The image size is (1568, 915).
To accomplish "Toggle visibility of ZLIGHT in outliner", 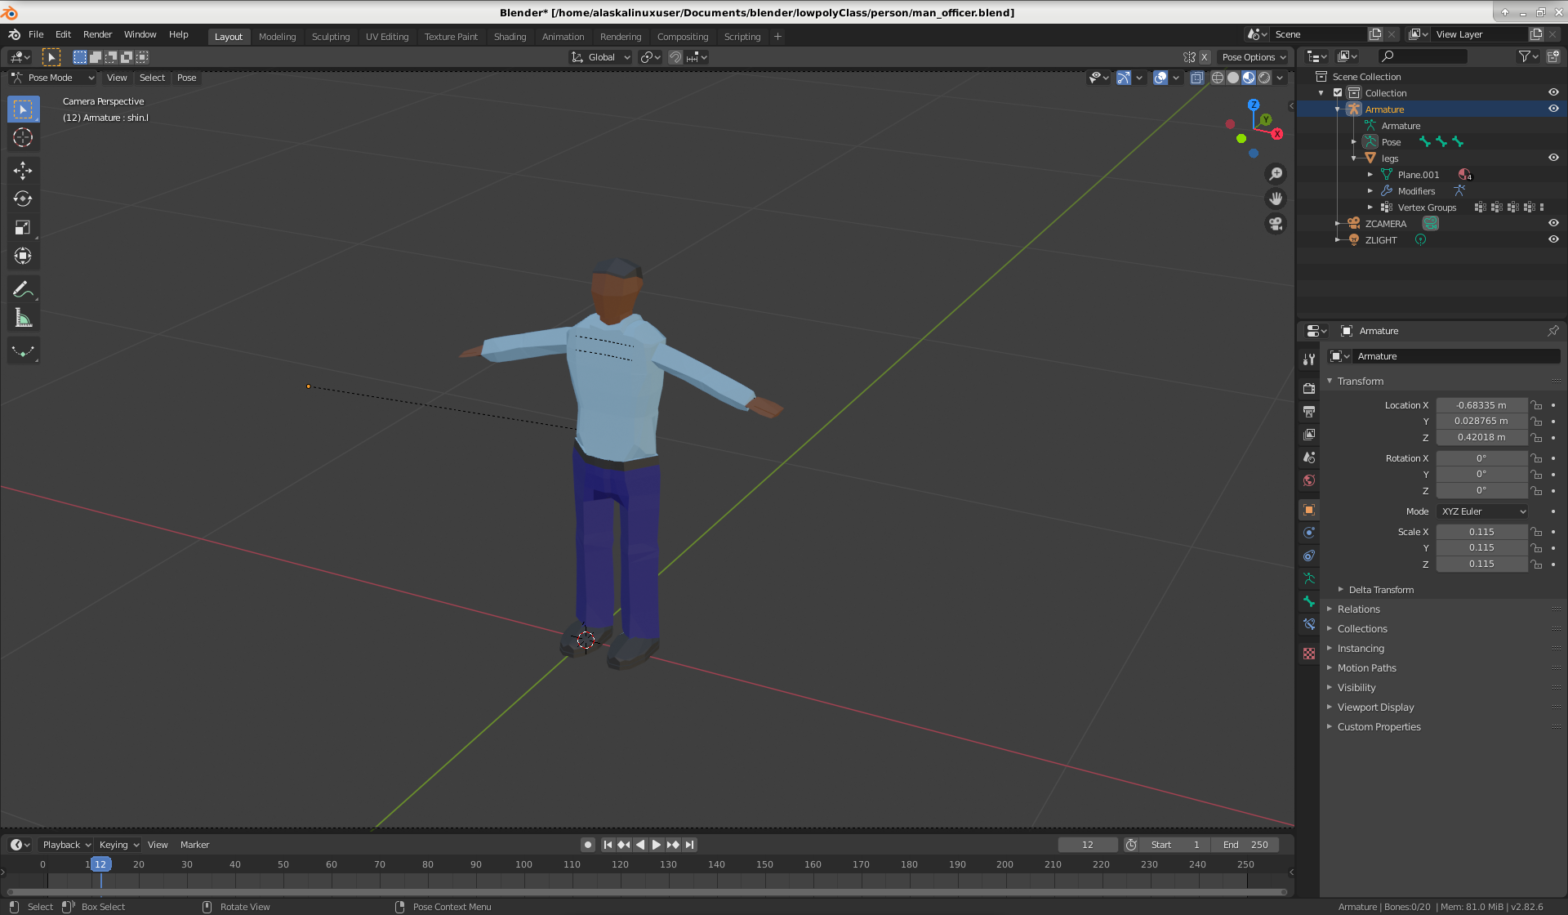I will [1553, 239].
